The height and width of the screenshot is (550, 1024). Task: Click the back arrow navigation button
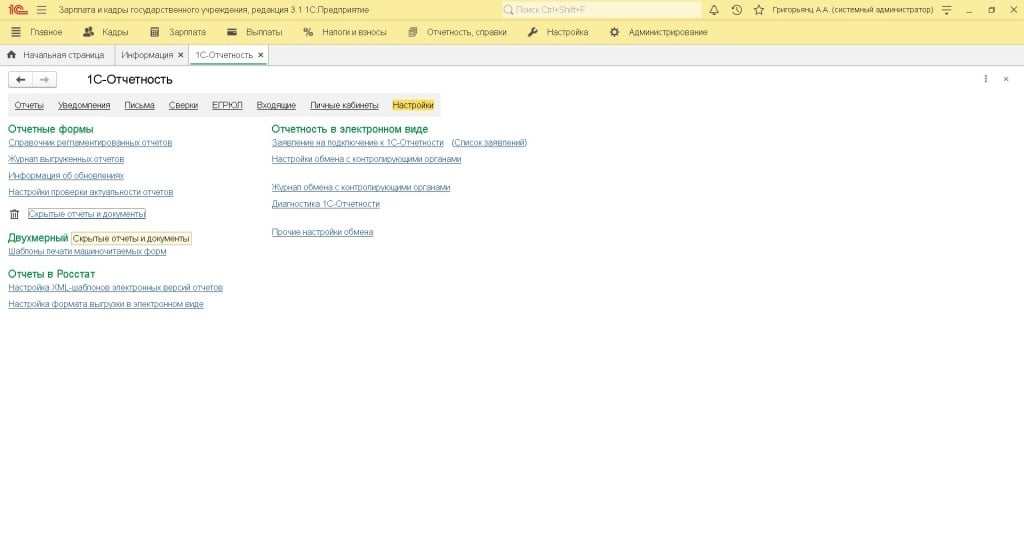coord(21,79)
